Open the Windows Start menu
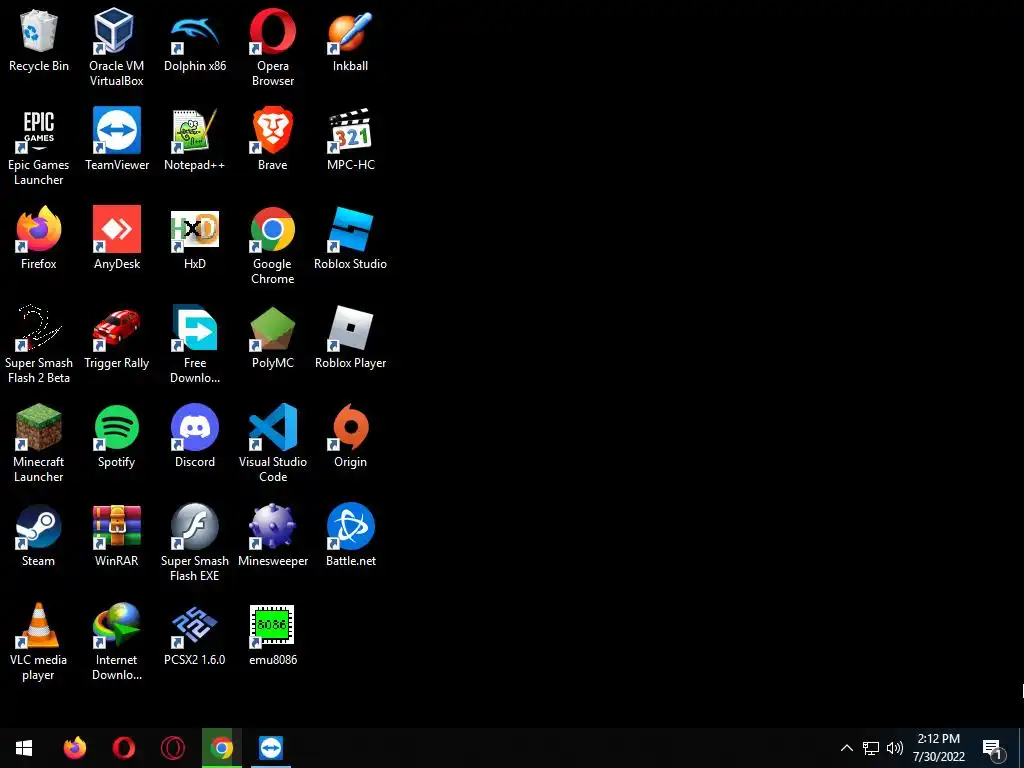 pyautogui.click(x=24, y=748)
